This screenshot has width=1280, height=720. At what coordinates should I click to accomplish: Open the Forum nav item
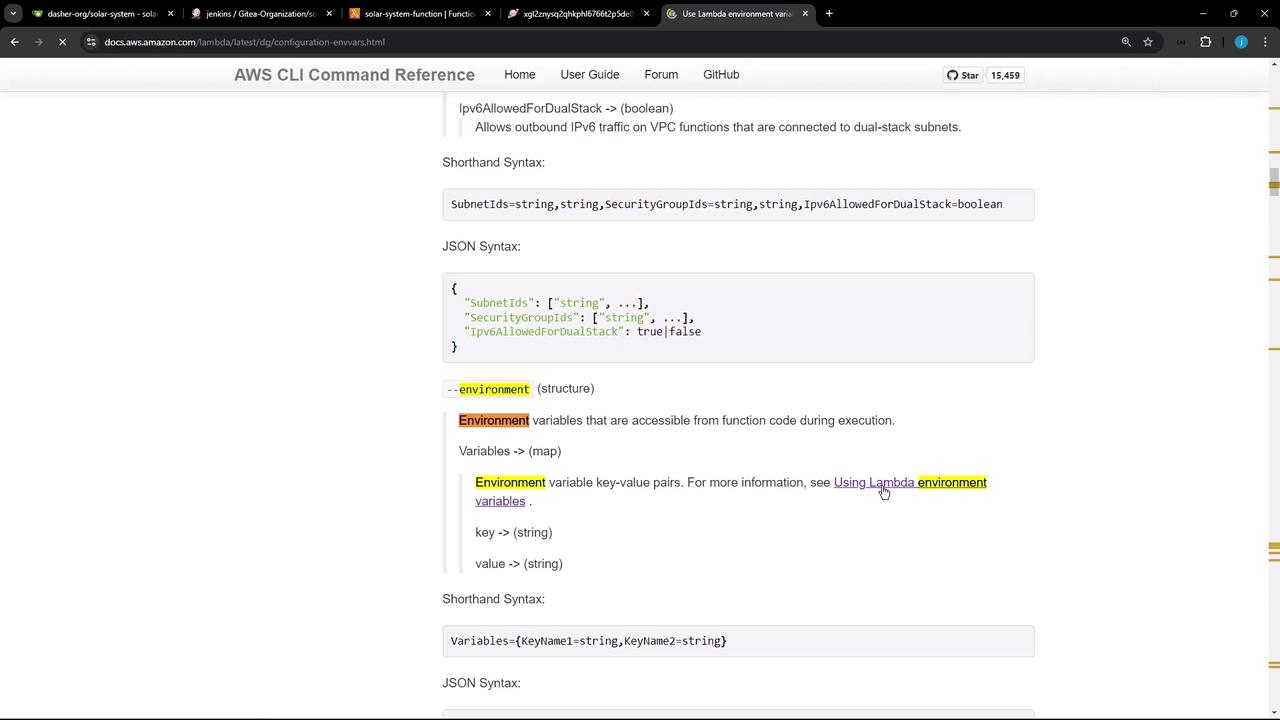pyautogui.click(x=661, y=75)
